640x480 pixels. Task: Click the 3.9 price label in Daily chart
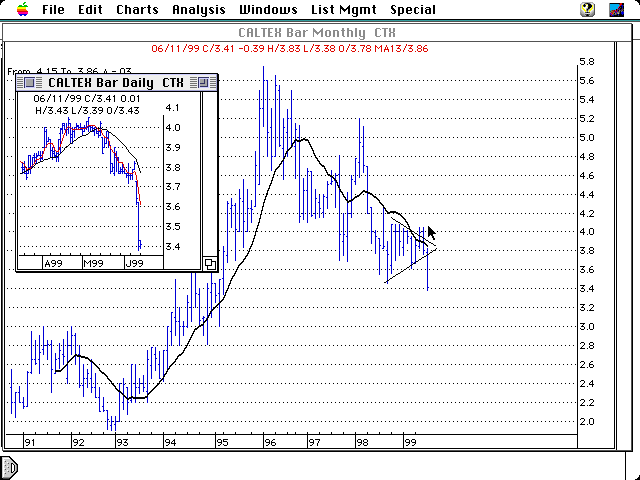pyautogui.click(x=172, y=147)
